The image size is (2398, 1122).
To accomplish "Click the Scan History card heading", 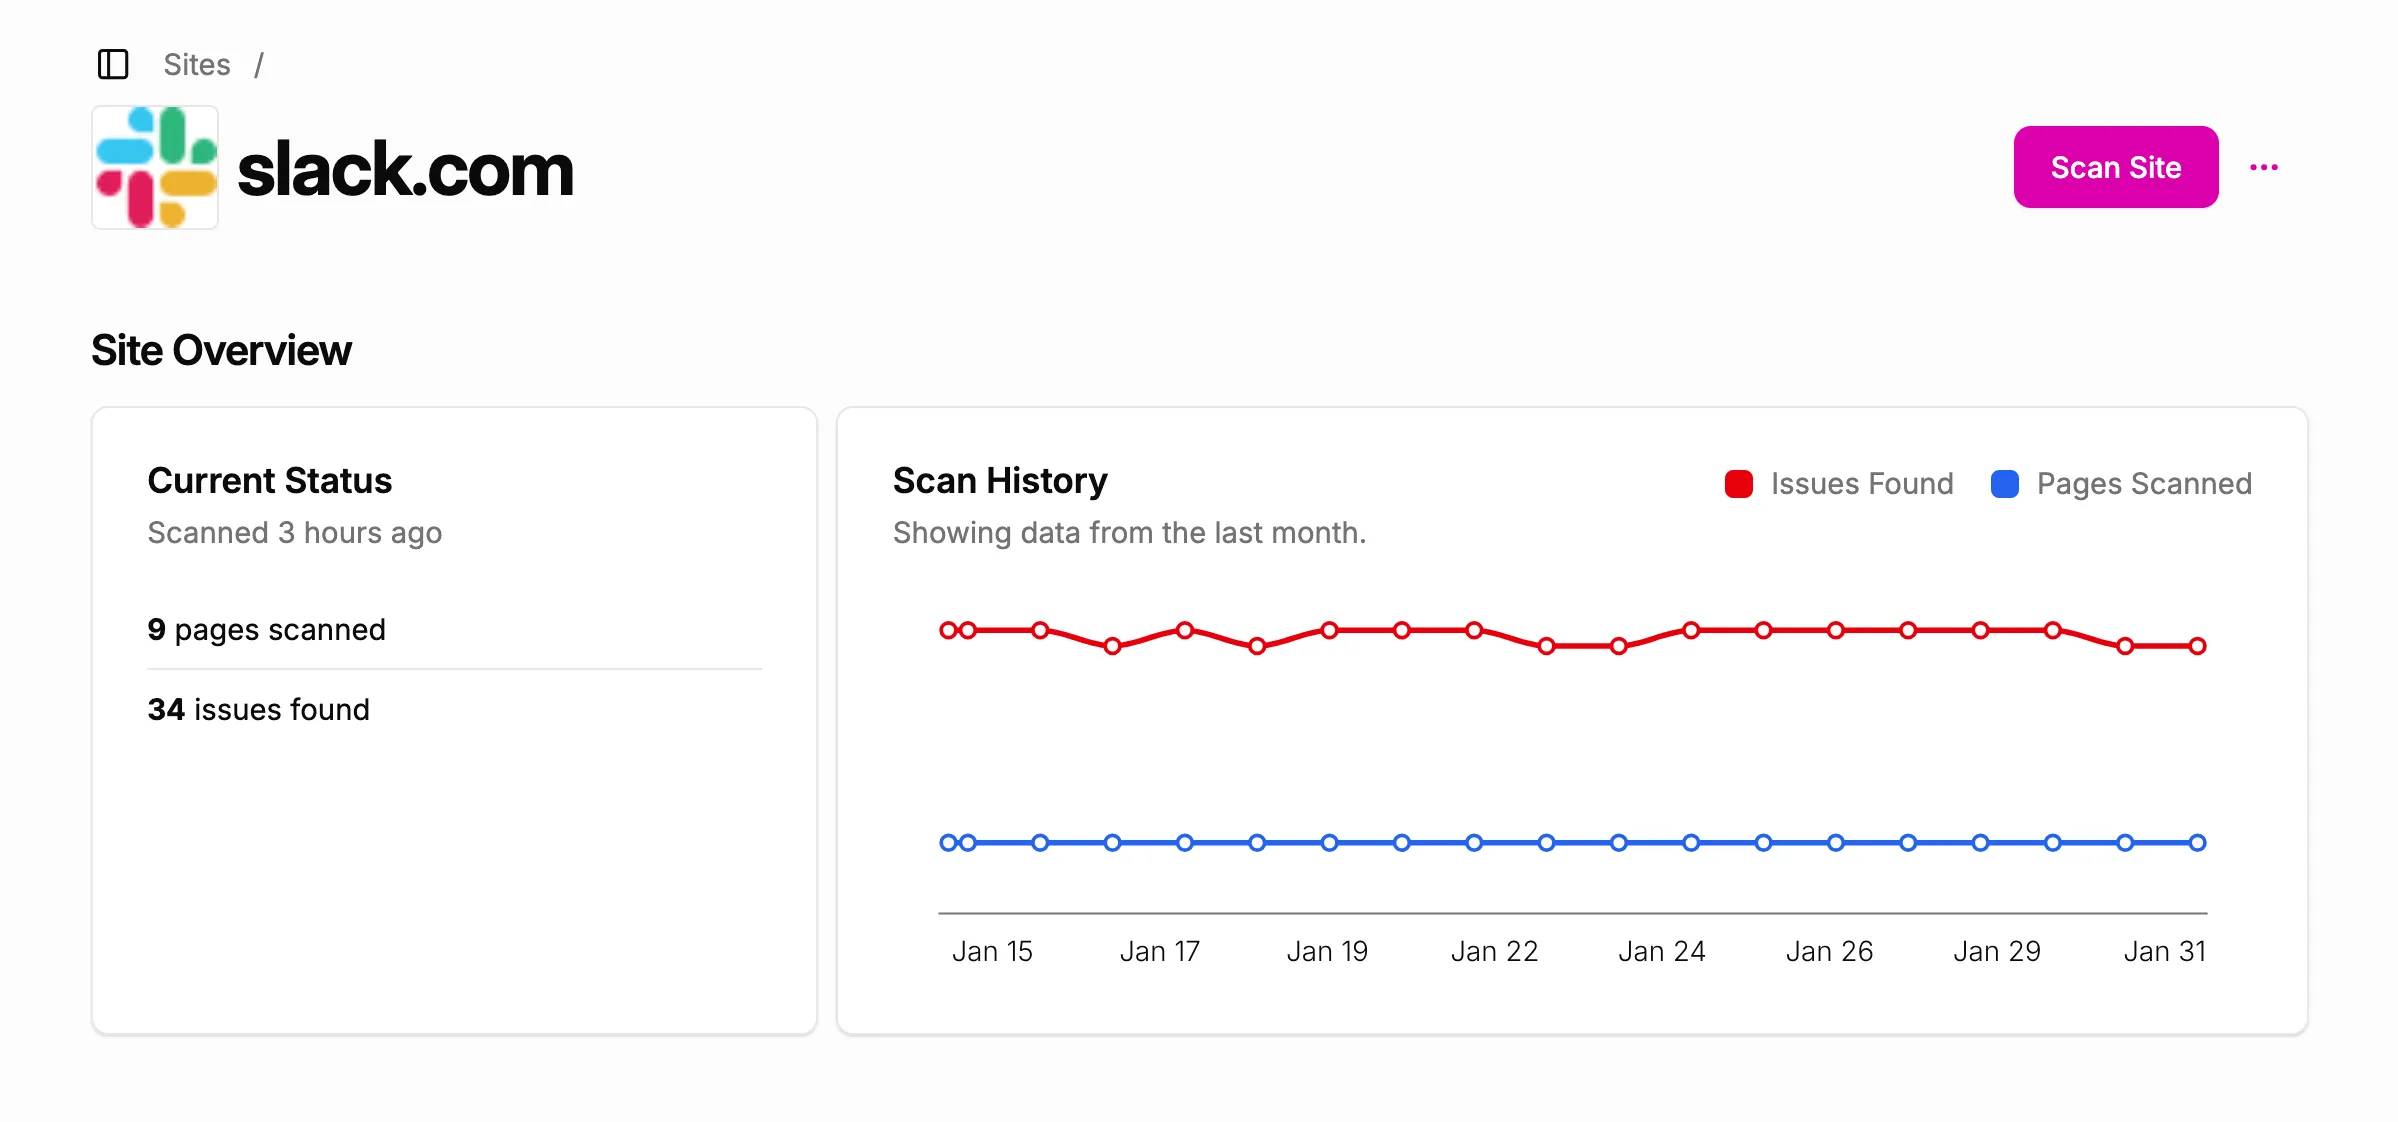I will (x=1000, y=481).
